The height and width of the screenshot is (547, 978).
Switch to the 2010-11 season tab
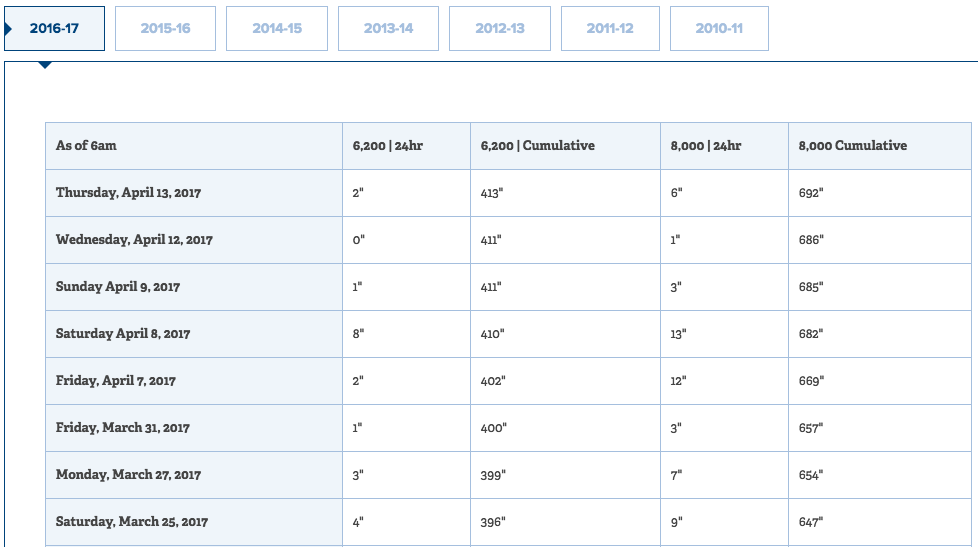[x=719, y=29]
